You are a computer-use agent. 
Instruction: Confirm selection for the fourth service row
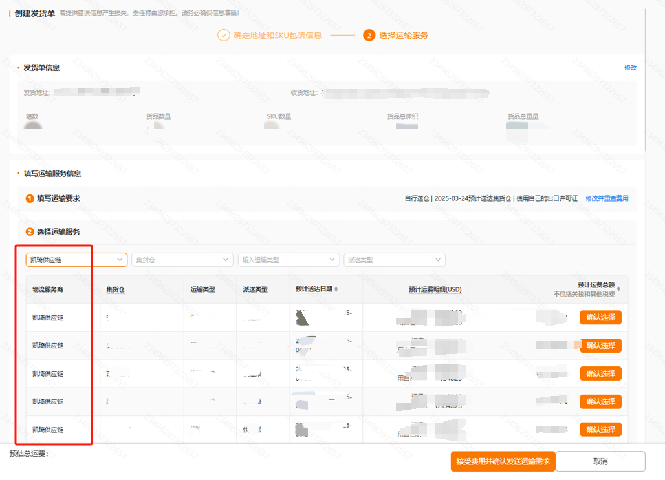click(x=601, y=402)
